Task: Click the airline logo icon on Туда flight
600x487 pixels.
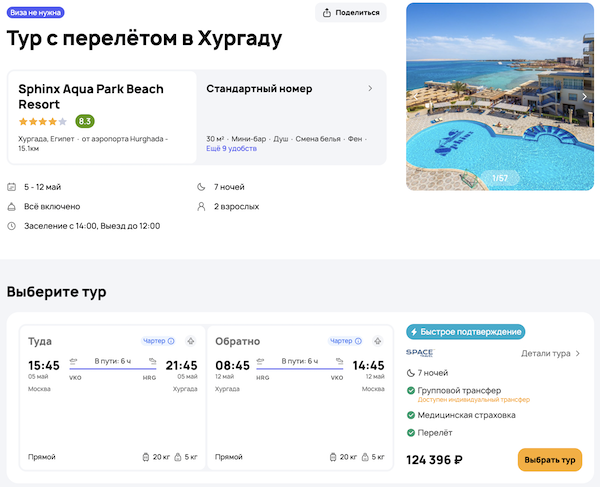Action: pos(190,341)
